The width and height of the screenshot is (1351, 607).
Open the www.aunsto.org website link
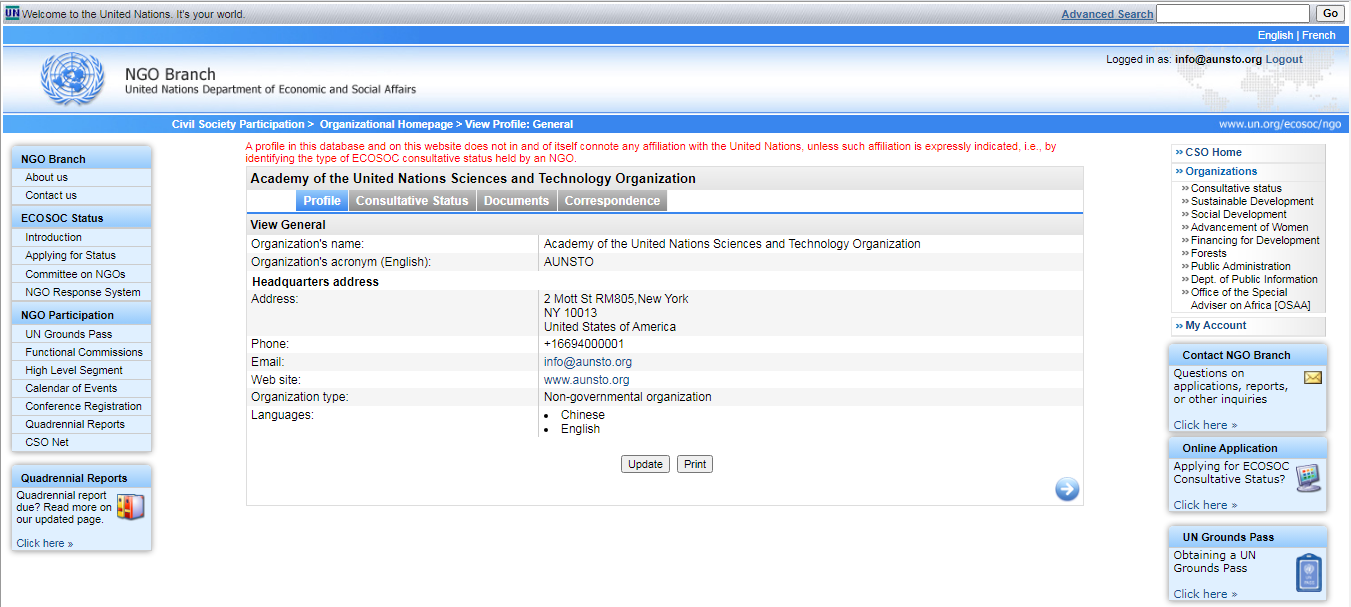point(587,380)
